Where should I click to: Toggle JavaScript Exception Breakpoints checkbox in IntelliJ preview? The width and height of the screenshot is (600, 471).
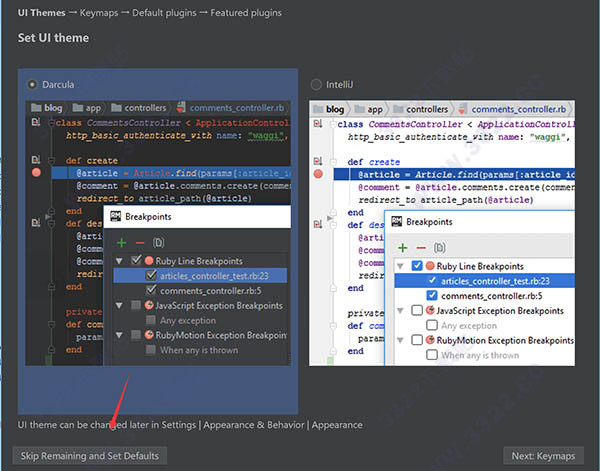click(x=417, y=310)
